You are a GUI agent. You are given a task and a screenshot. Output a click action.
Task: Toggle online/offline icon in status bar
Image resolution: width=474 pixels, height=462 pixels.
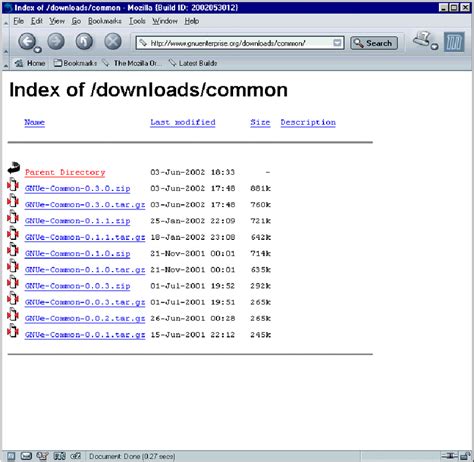[x=449, y=456]
